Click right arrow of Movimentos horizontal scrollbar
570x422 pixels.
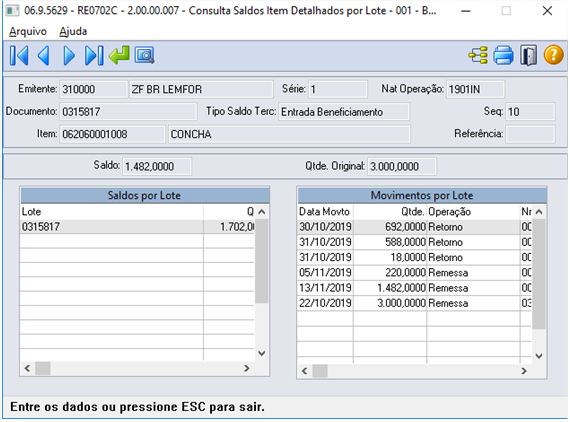pyautogui.click(x=524, y=371)
